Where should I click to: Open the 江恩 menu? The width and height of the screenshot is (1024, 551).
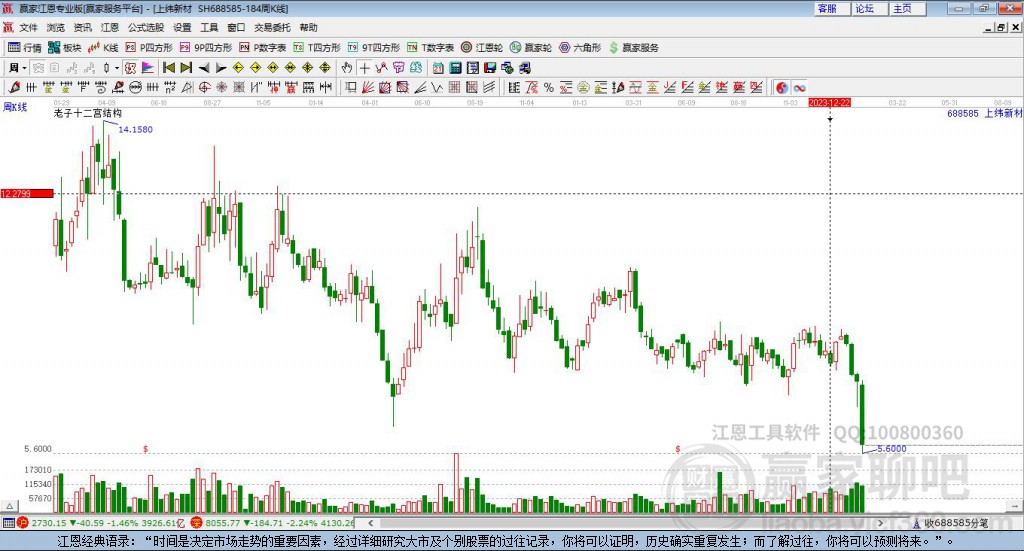pyautogui.click(x=110, y=27)
